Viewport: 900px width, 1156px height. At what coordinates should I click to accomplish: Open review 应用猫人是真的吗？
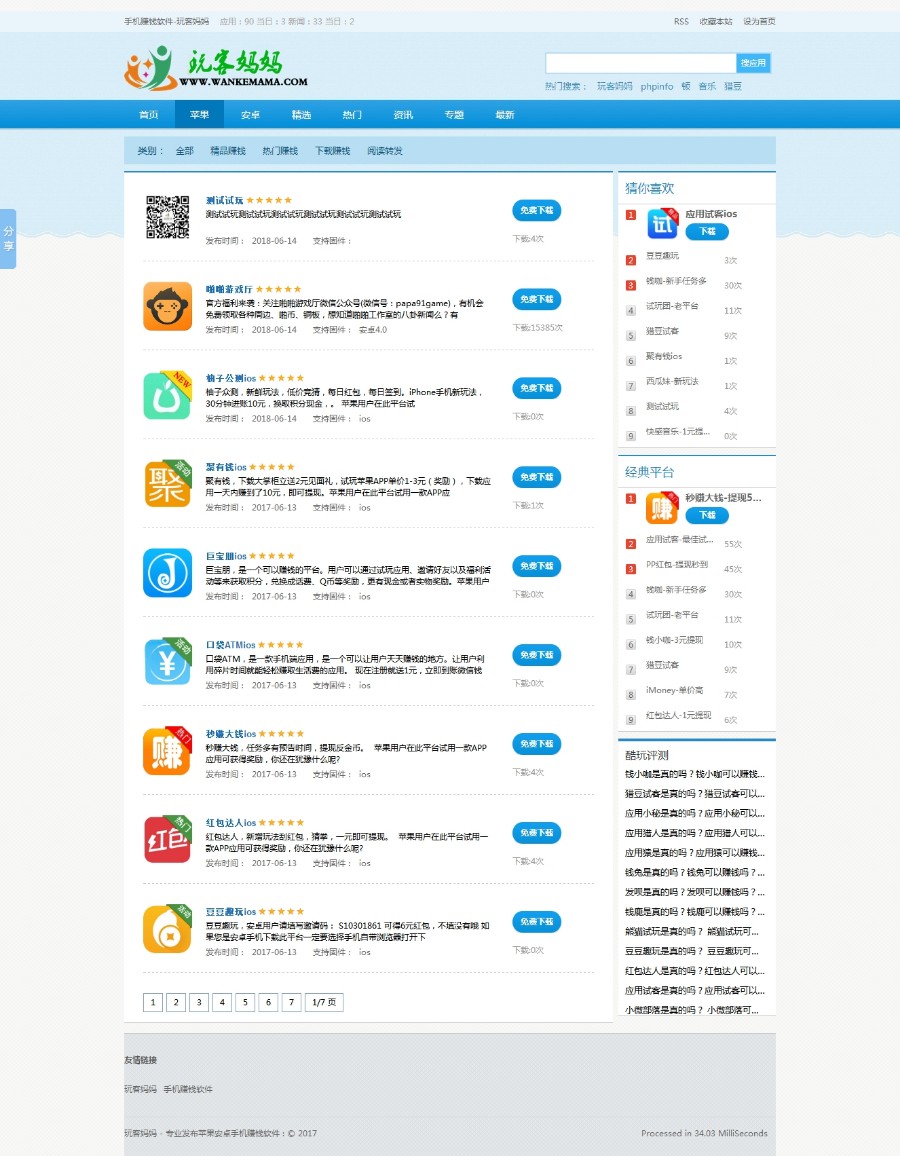(x=694, y=833)
